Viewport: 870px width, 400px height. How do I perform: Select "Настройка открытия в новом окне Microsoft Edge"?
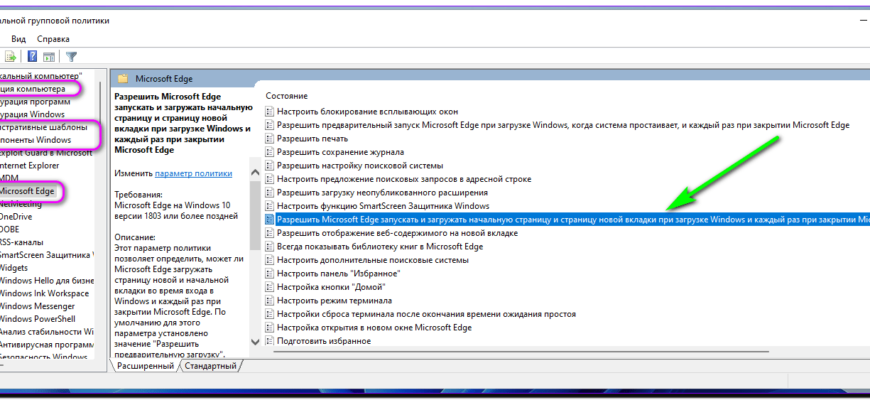374,327
